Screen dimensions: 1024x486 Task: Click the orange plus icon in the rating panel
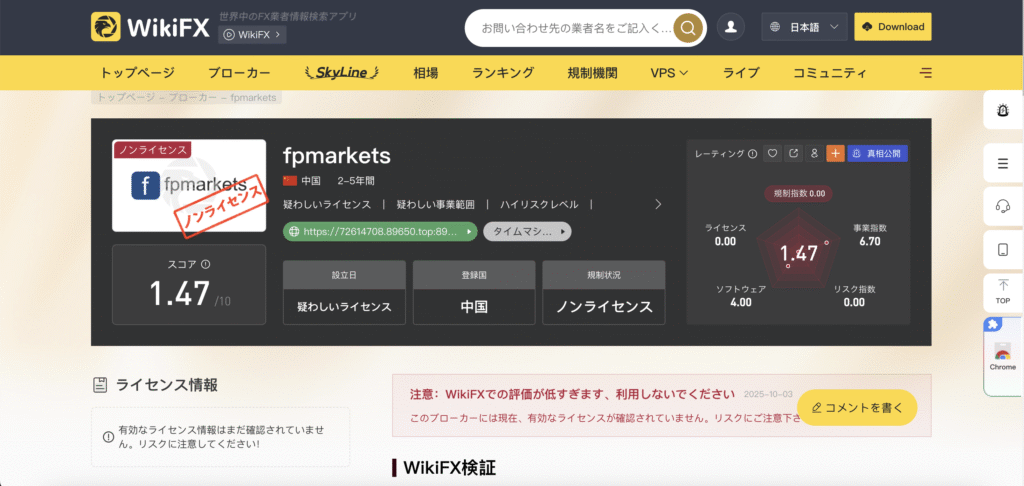pyautogui.click(x=835, y=154)
